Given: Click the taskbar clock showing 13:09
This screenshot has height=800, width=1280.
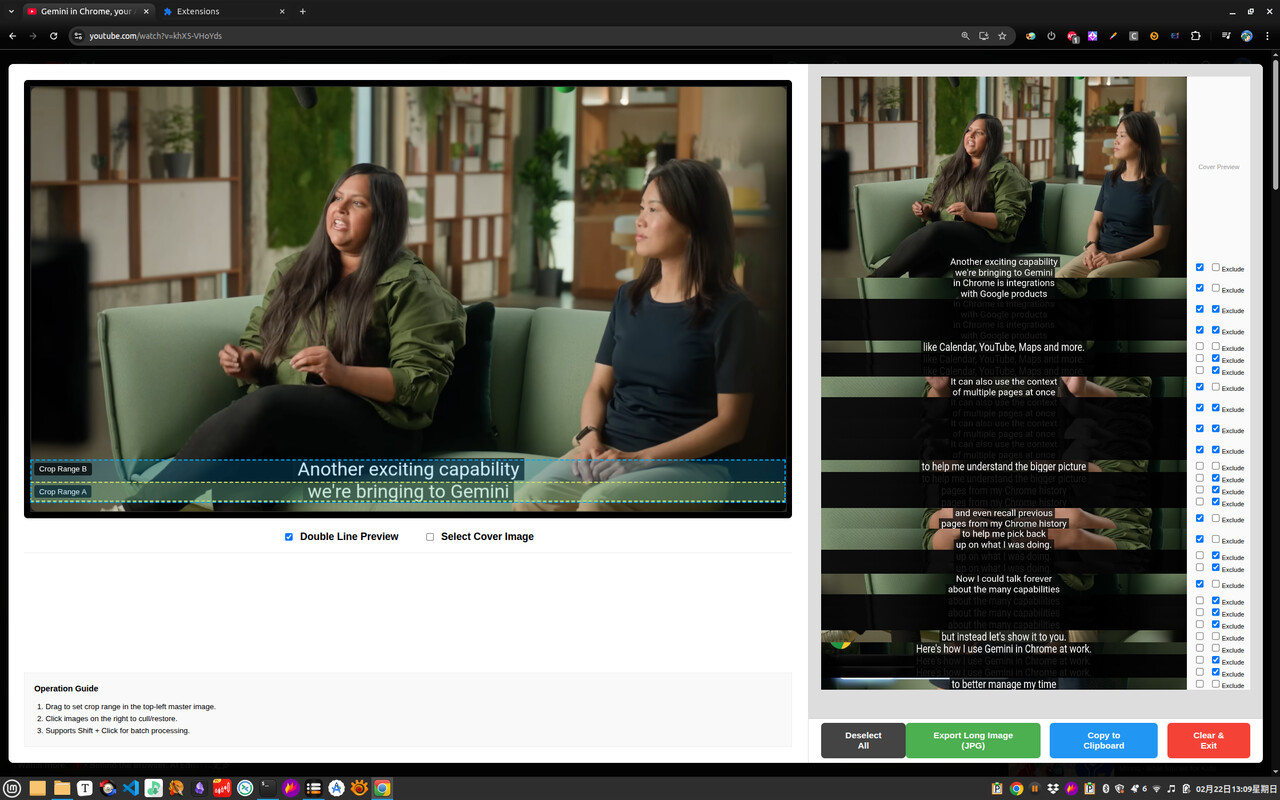Looking at the screenshot, I should (x=1236, y=788).
